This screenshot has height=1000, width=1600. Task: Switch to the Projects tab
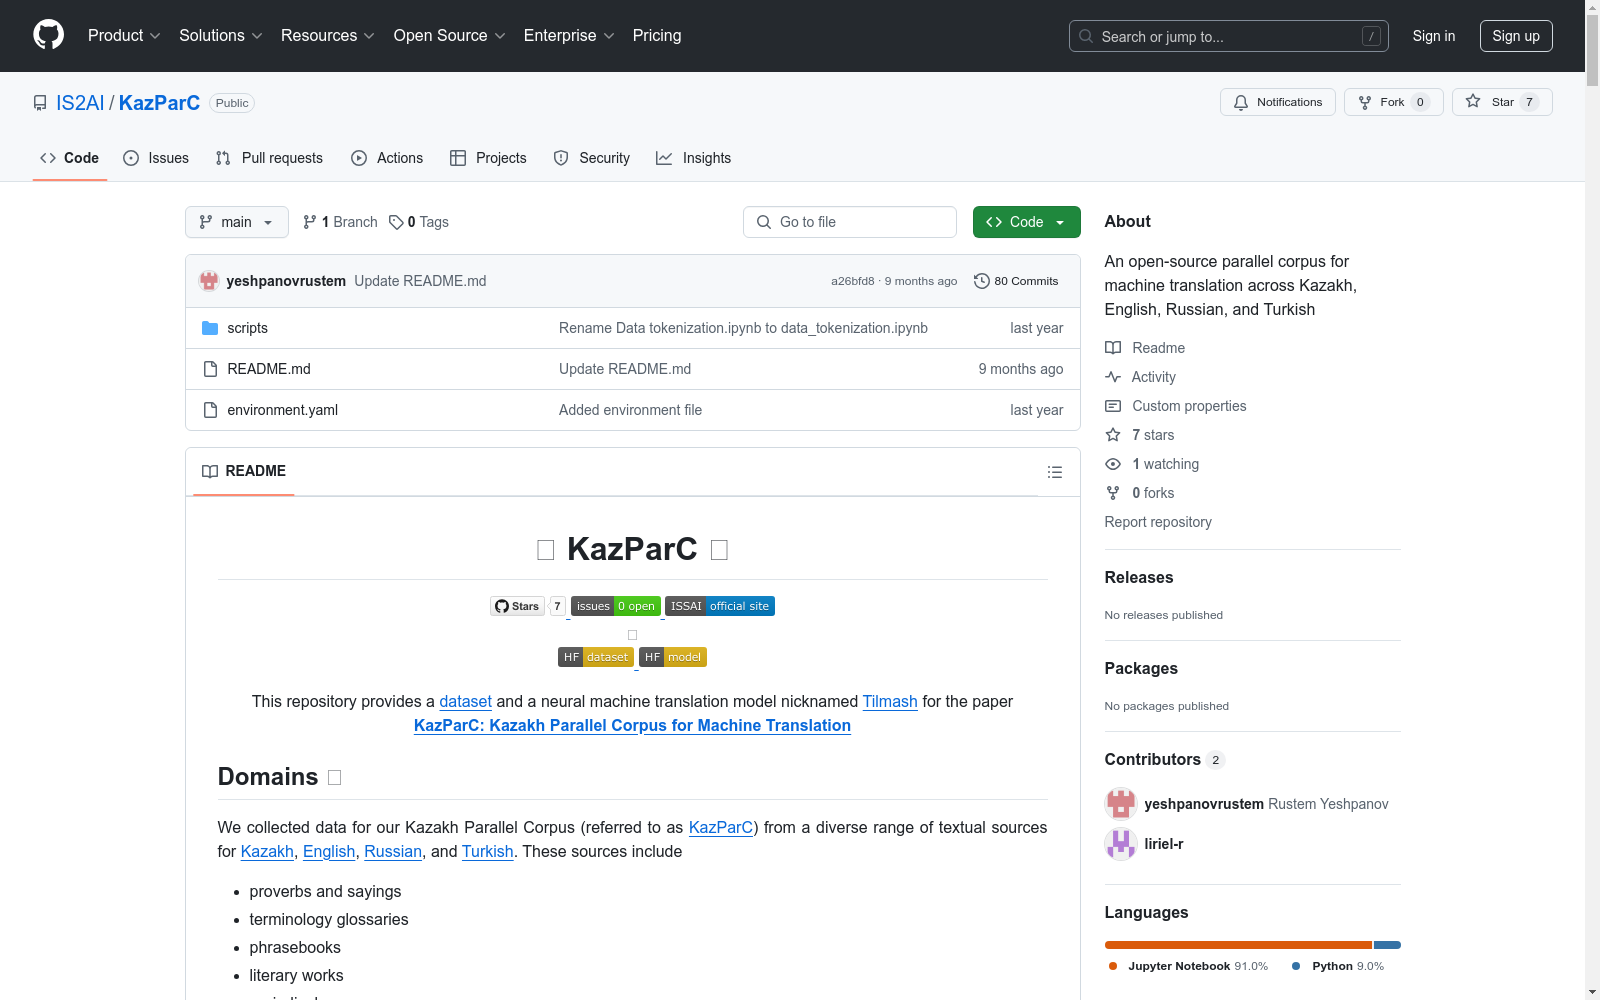click(x=488, y=158)
